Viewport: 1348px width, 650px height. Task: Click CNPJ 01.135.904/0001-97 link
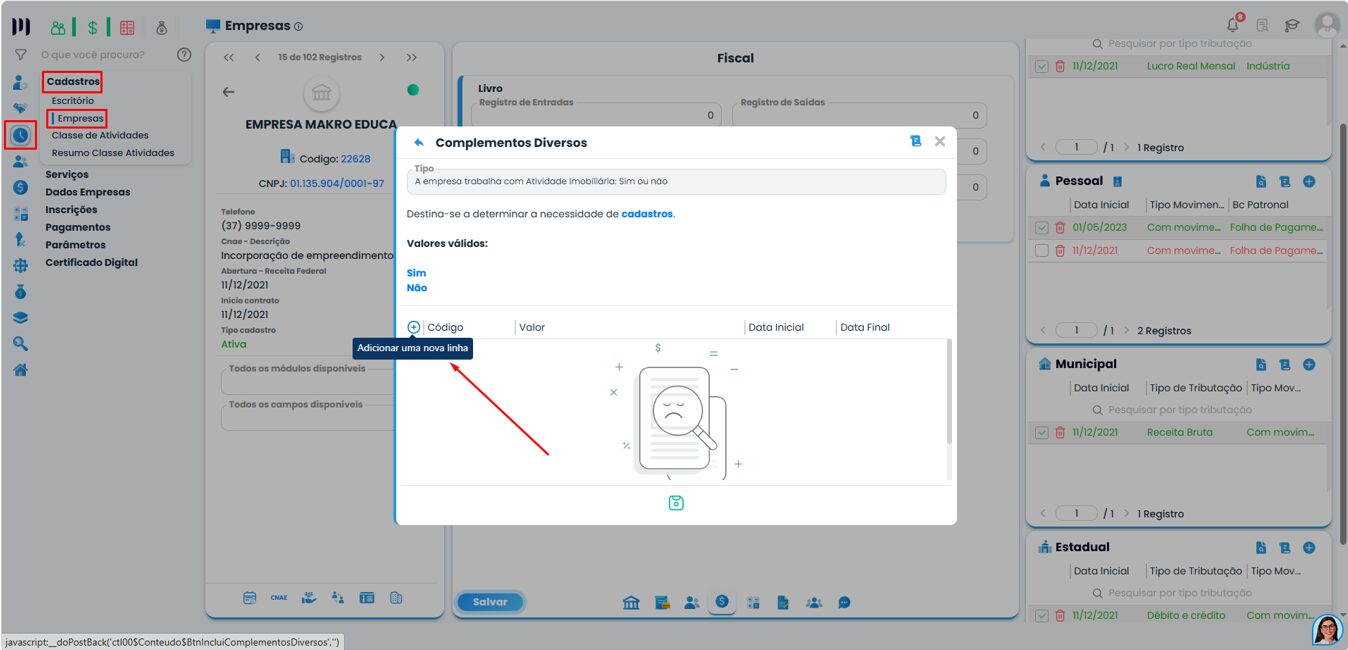[337, 184]
